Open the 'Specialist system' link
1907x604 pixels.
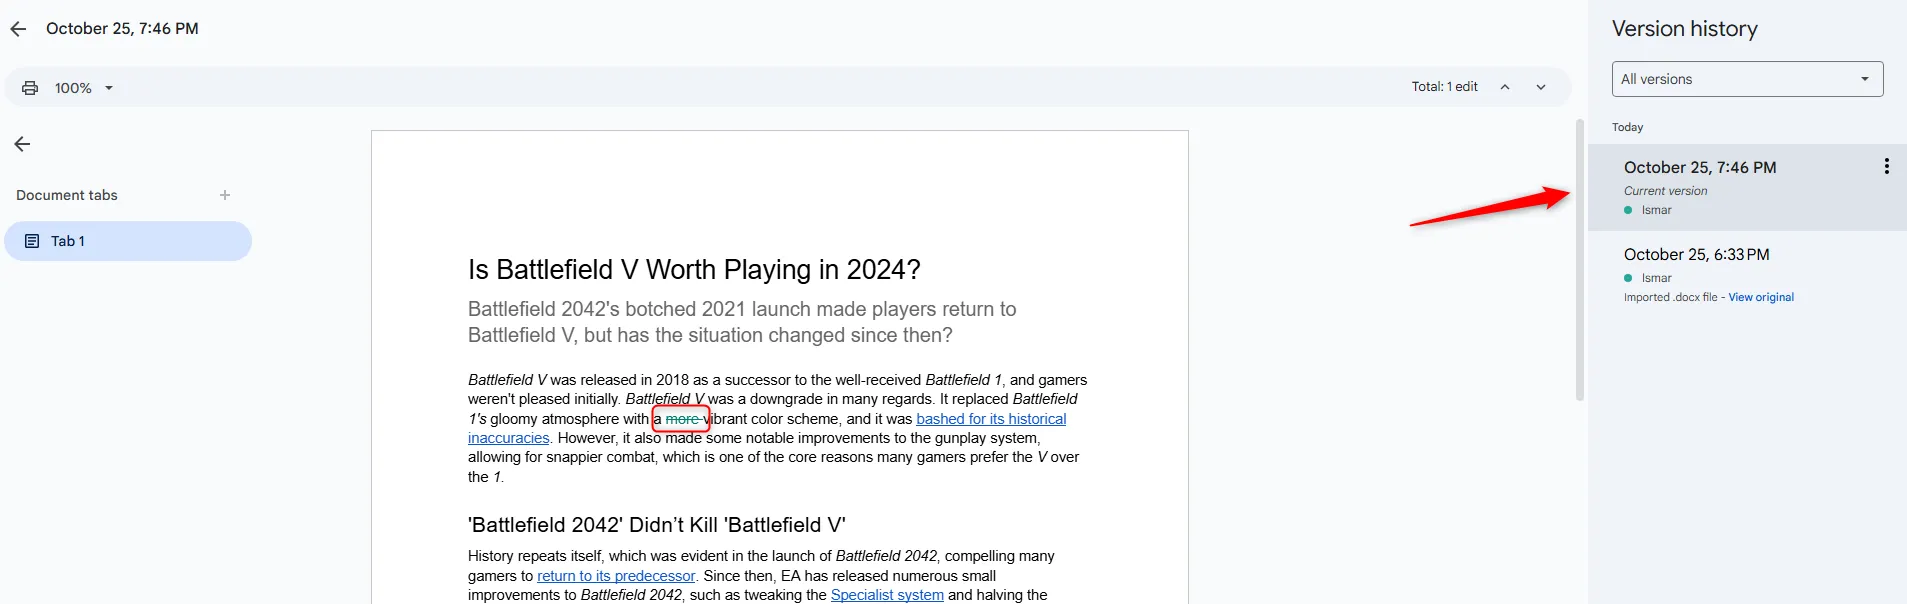coord(887,595)
